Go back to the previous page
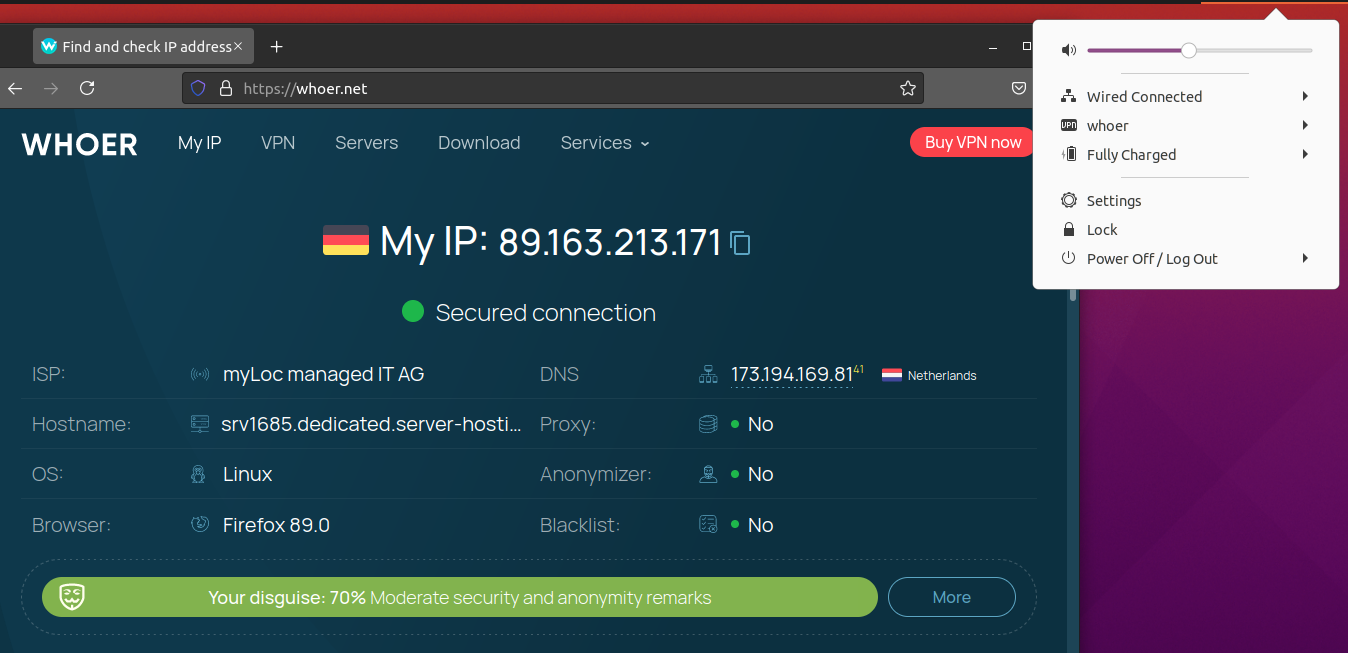This screenshot has height=653, width=1348. 15,88
